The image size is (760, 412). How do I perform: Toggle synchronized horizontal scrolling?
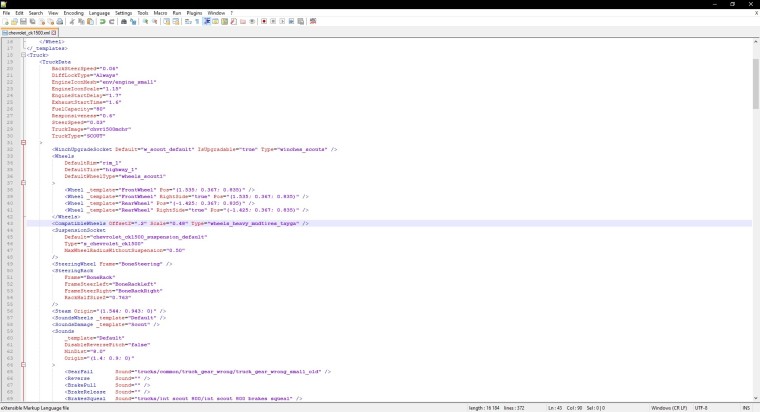click(x=175, y=21)
